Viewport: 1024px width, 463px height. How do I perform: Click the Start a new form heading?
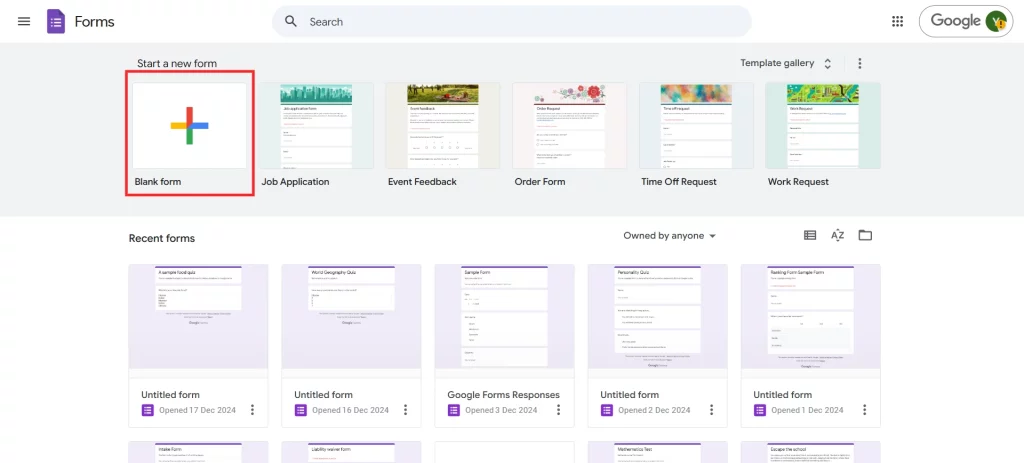[177, 63]
